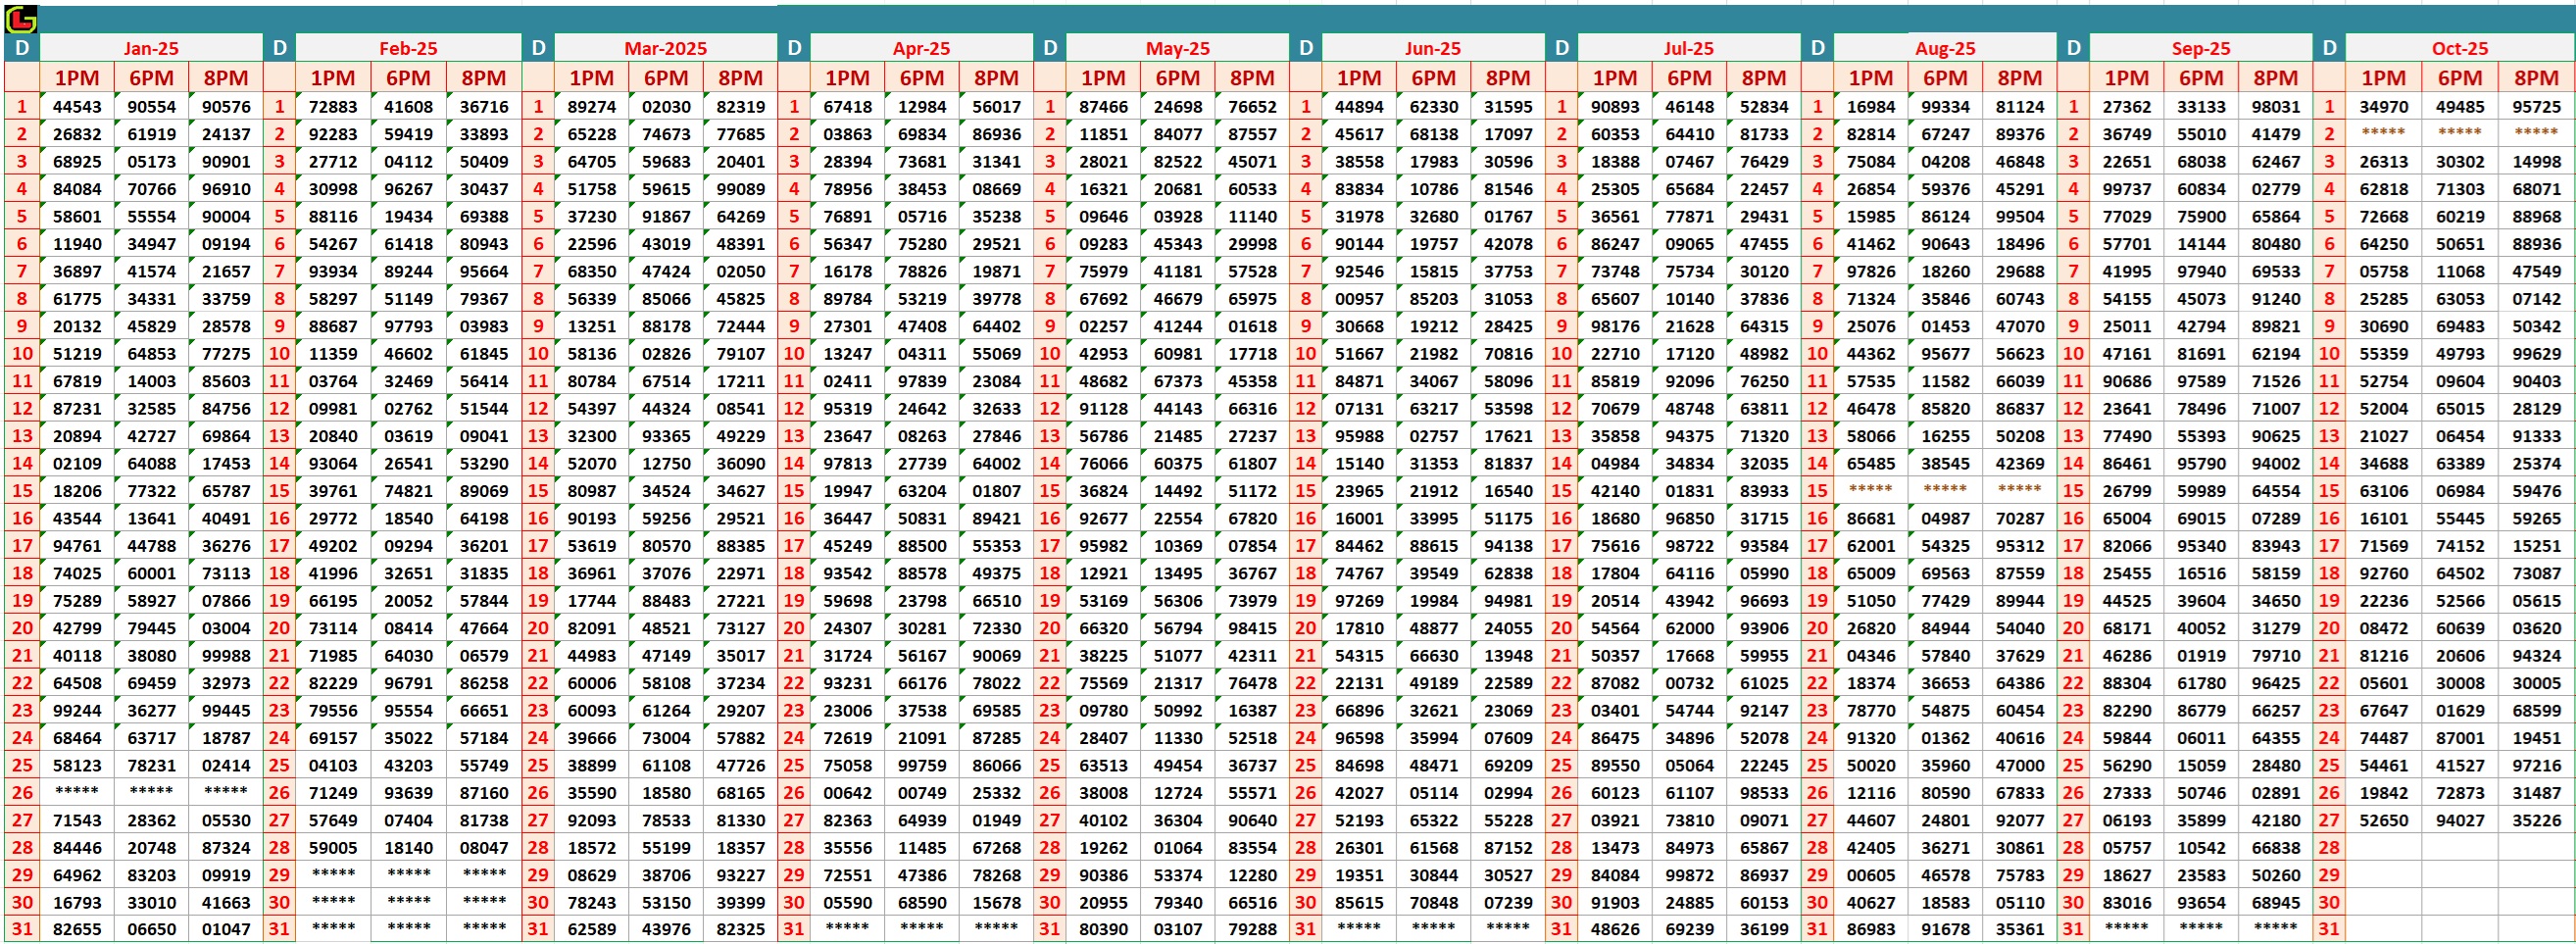Click the 6PM column header under Feb-25
The width and height of the screenshot is (2576, 944).
click(x=408, y=78)
